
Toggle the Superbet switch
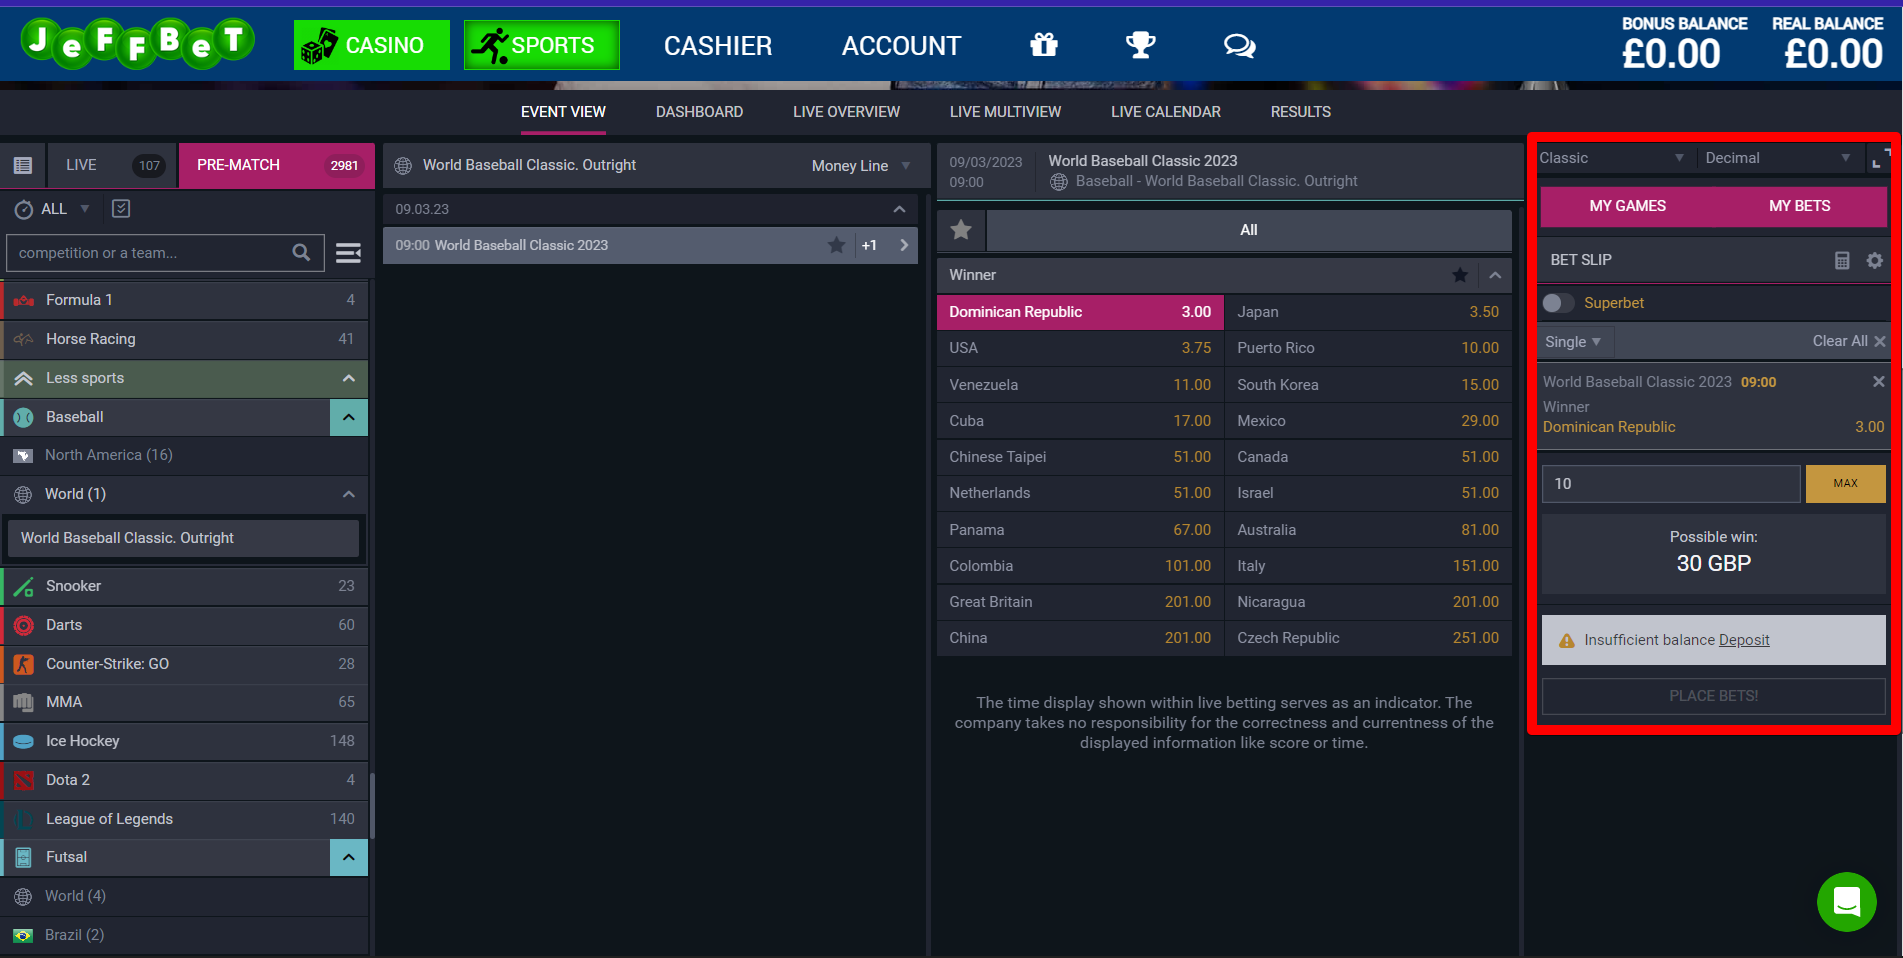pos(1558,303)
